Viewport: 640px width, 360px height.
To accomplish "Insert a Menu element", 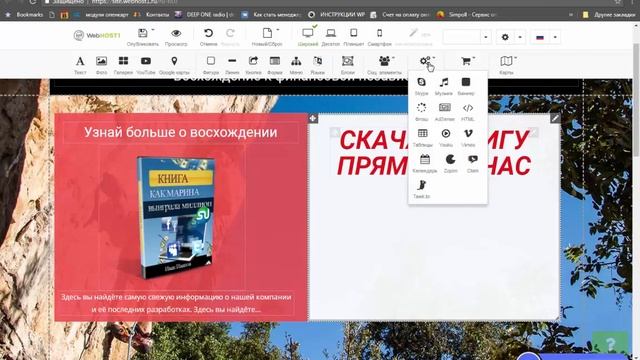I will pyautogui.click(x=296, y=64).
